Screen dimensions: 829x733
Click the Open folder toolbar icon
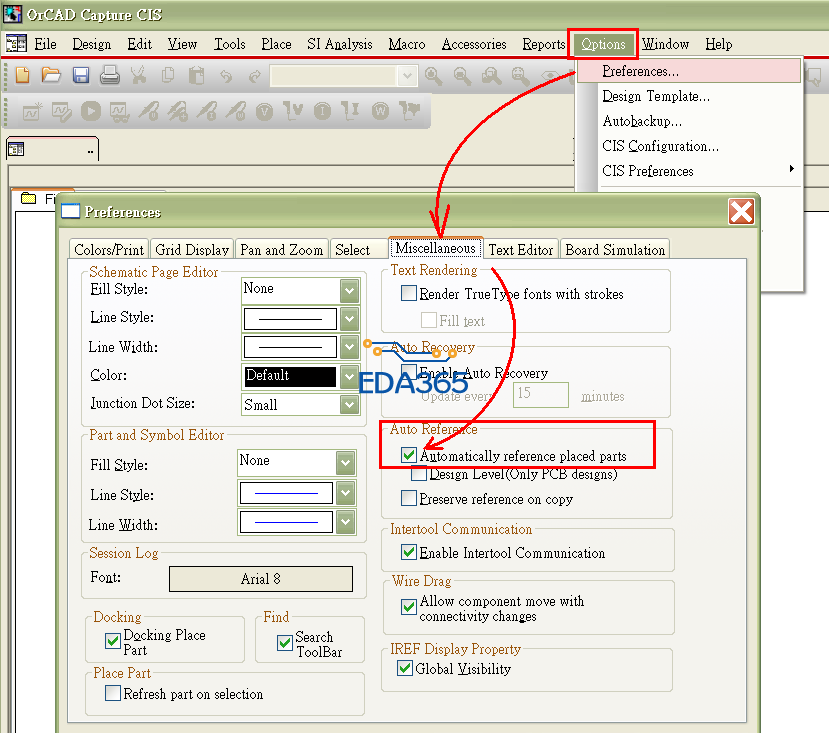pyautogui.click(x=51, y=75)
